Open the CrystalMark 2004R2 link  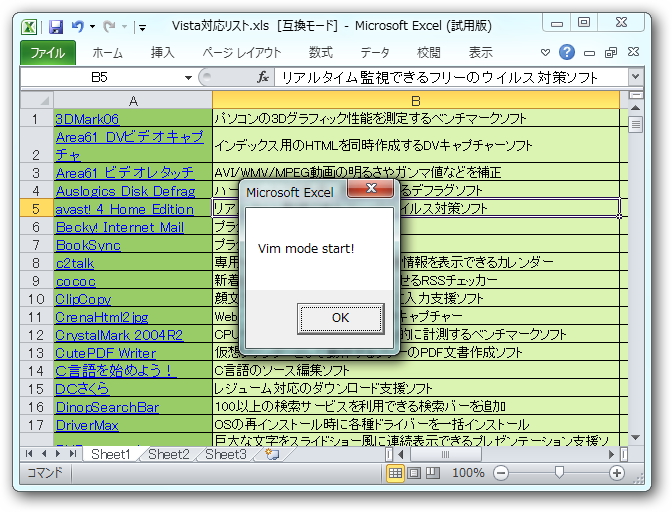tap(119, 335)
